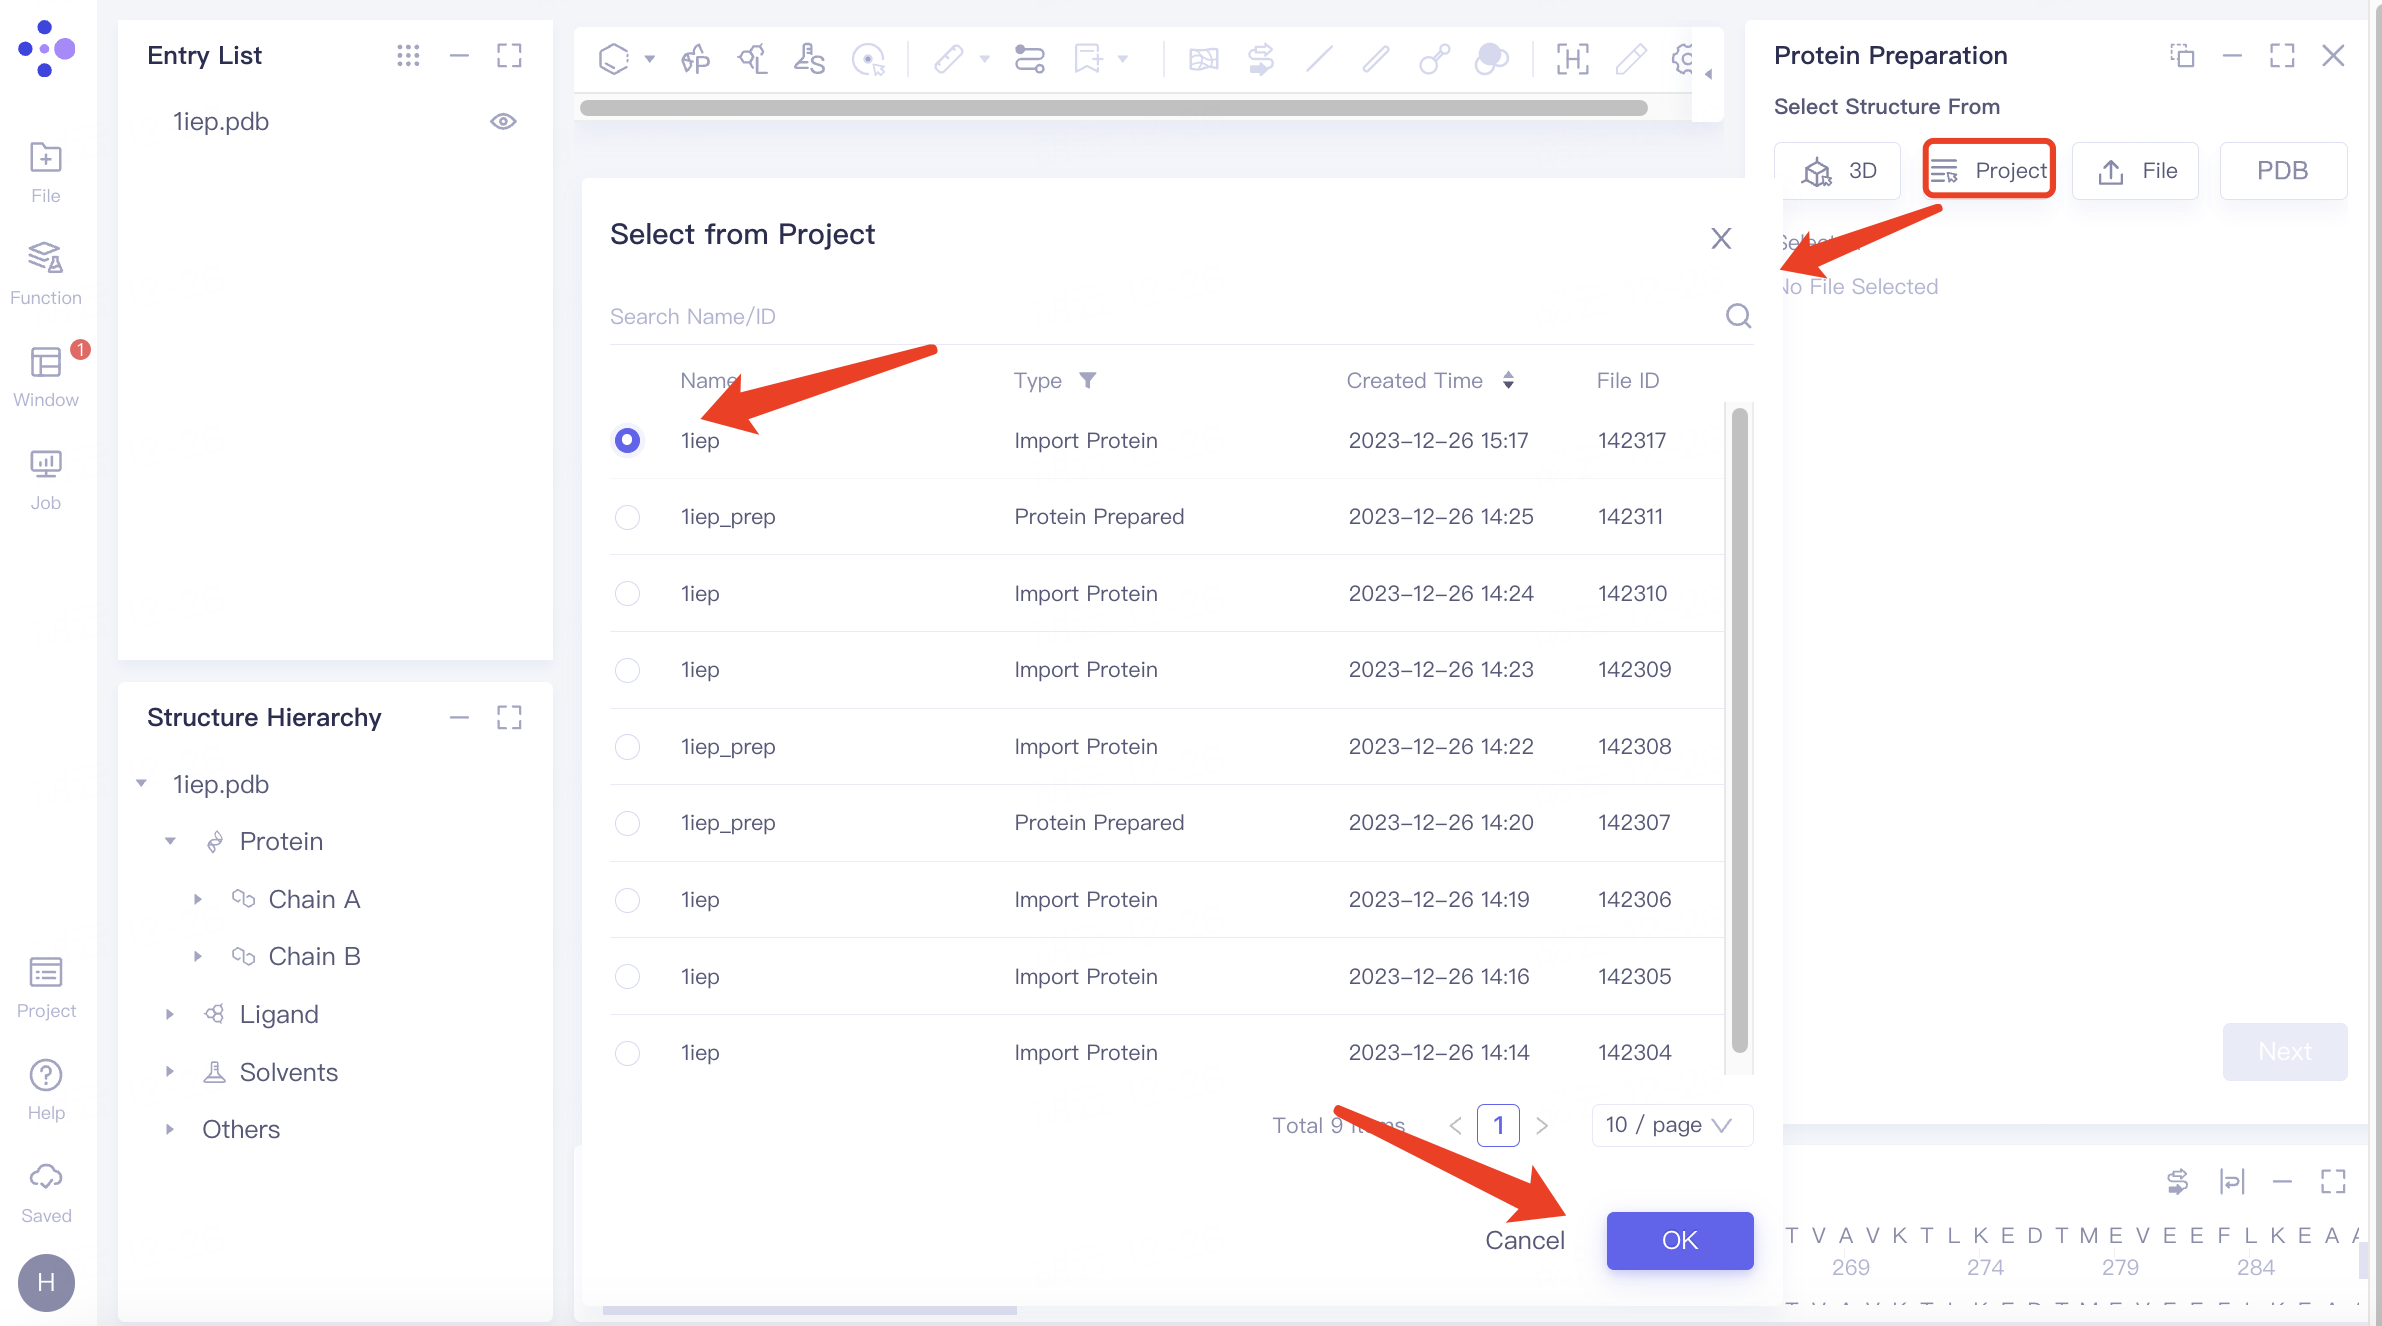The image size is (2382, 1326).
Task: Open the Help icon
Action: pyautogui.click(x=45, y=1088)
